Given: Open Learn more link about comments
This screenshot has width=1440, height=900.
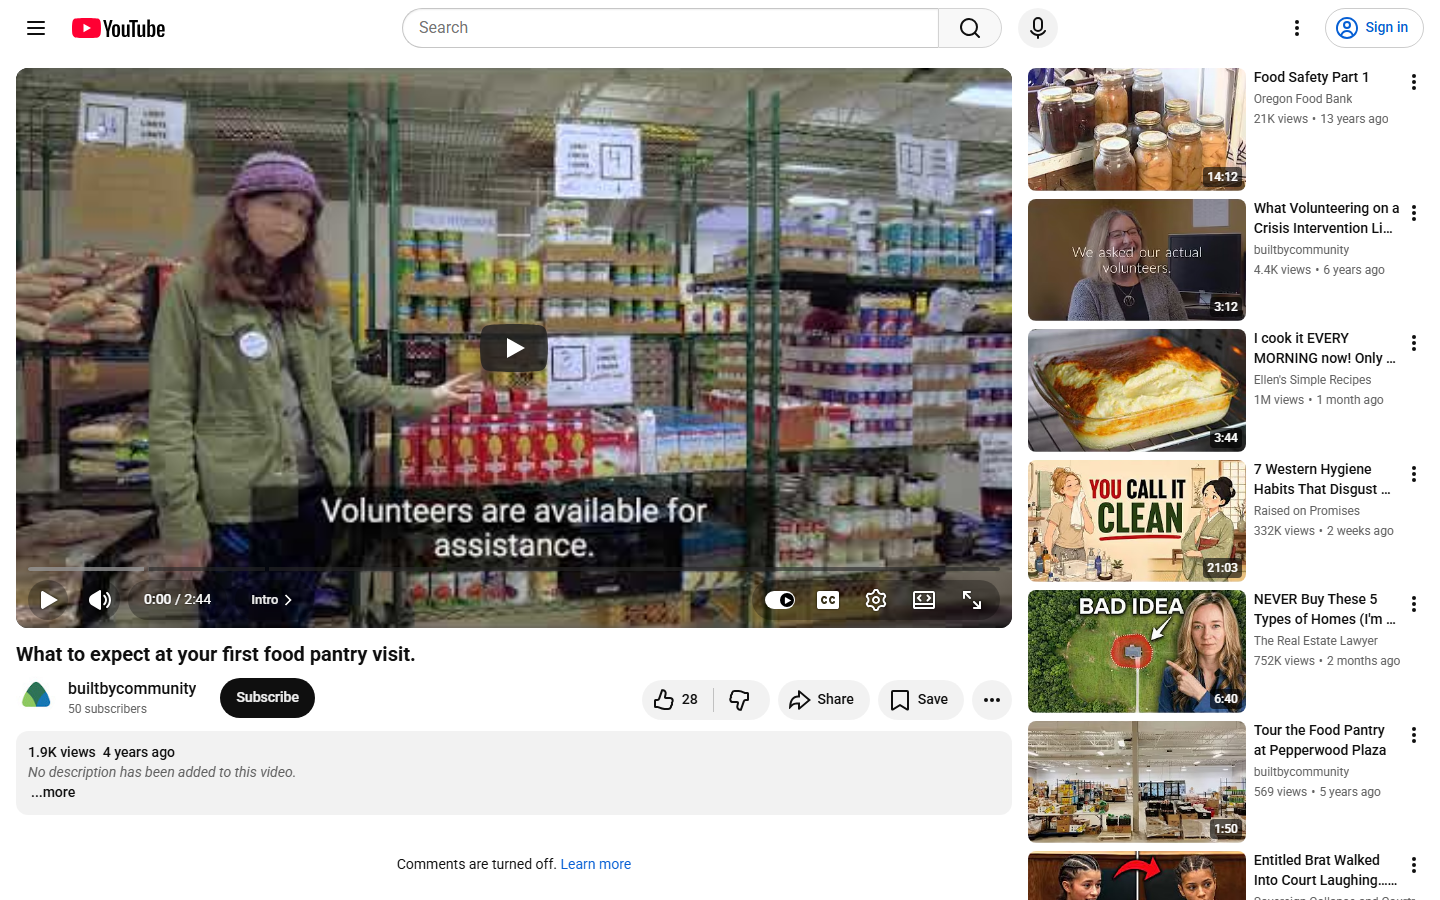Looking at the screenshot, I should 596,864.
